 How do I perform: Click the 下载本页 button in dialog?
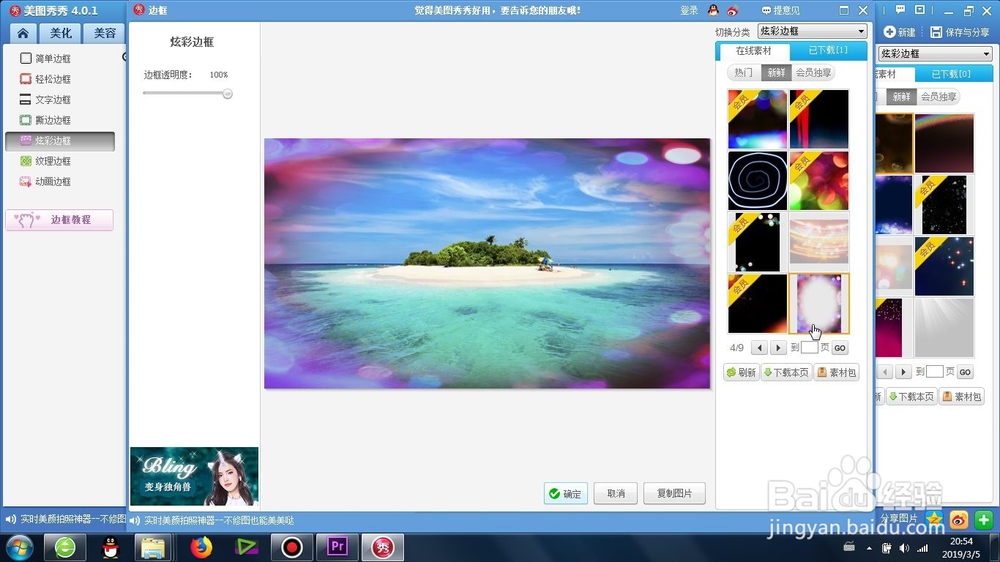point(786,373)
